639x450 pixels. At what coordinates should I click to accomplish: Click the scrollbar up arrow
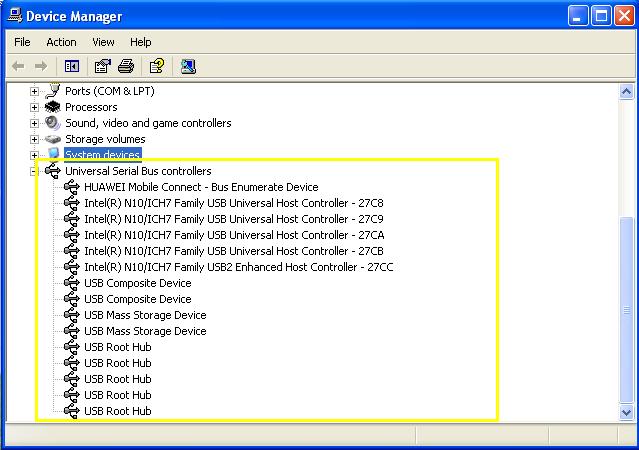[x=626, y=91]
